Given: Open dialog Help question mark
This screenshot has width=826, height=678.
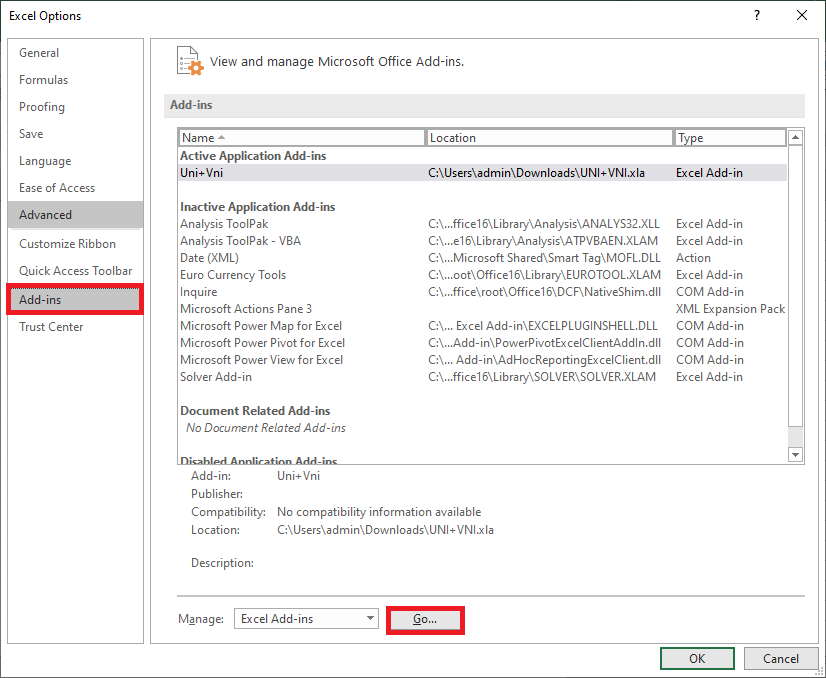Looking at the screenshot, I should (757, 15).
